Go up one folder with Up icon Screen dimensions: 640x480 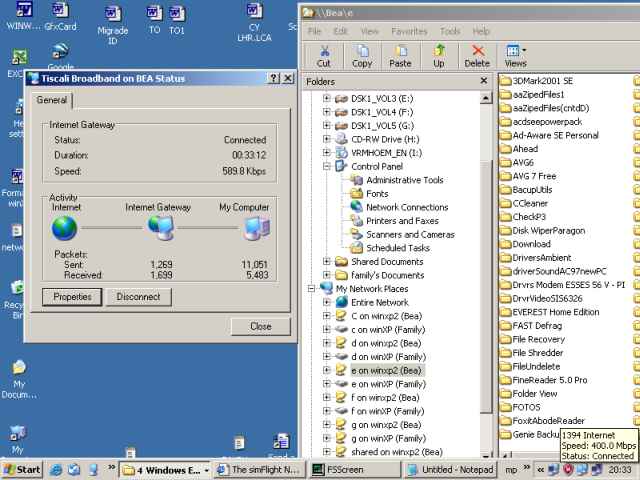439,55
